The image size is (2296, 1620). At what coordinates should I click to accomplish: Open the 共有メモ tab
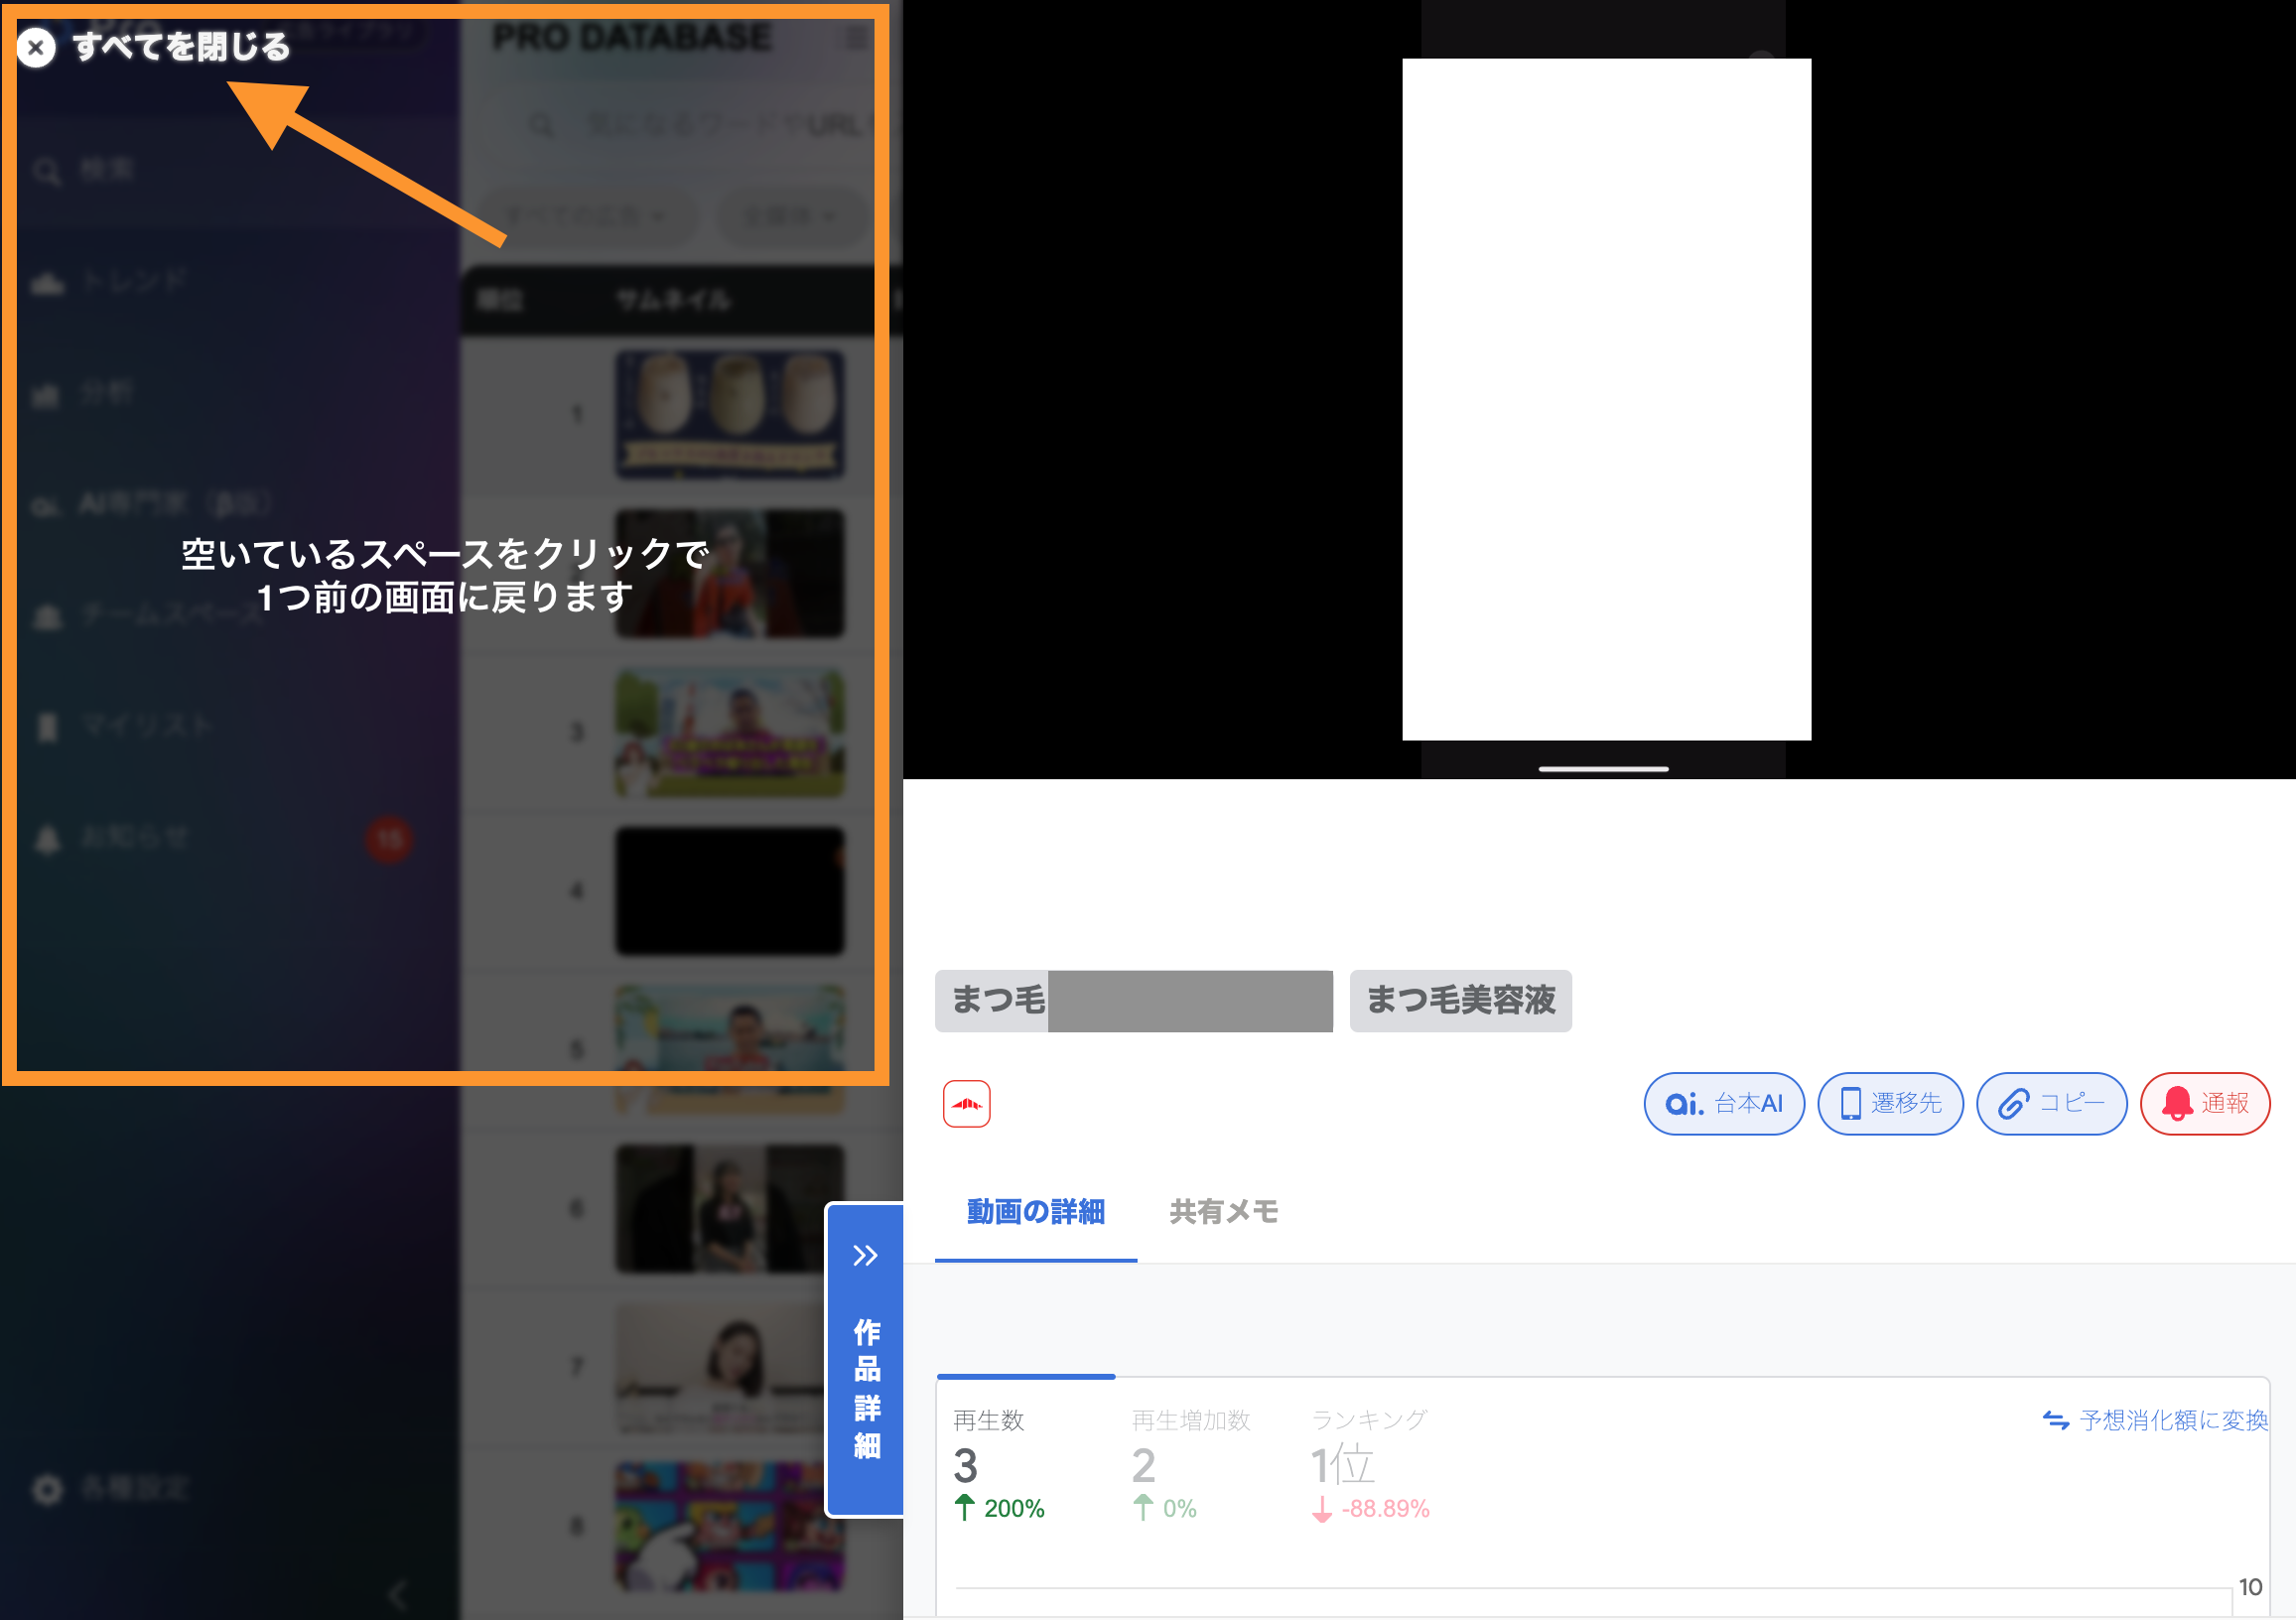click(1223, 1212)
